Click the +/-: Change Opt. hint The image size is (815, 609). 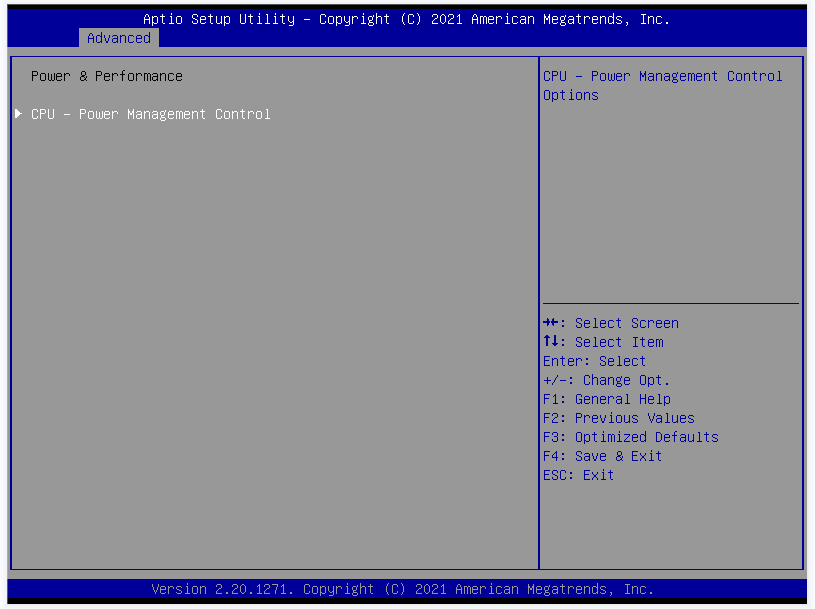click(x=606, y=380)
